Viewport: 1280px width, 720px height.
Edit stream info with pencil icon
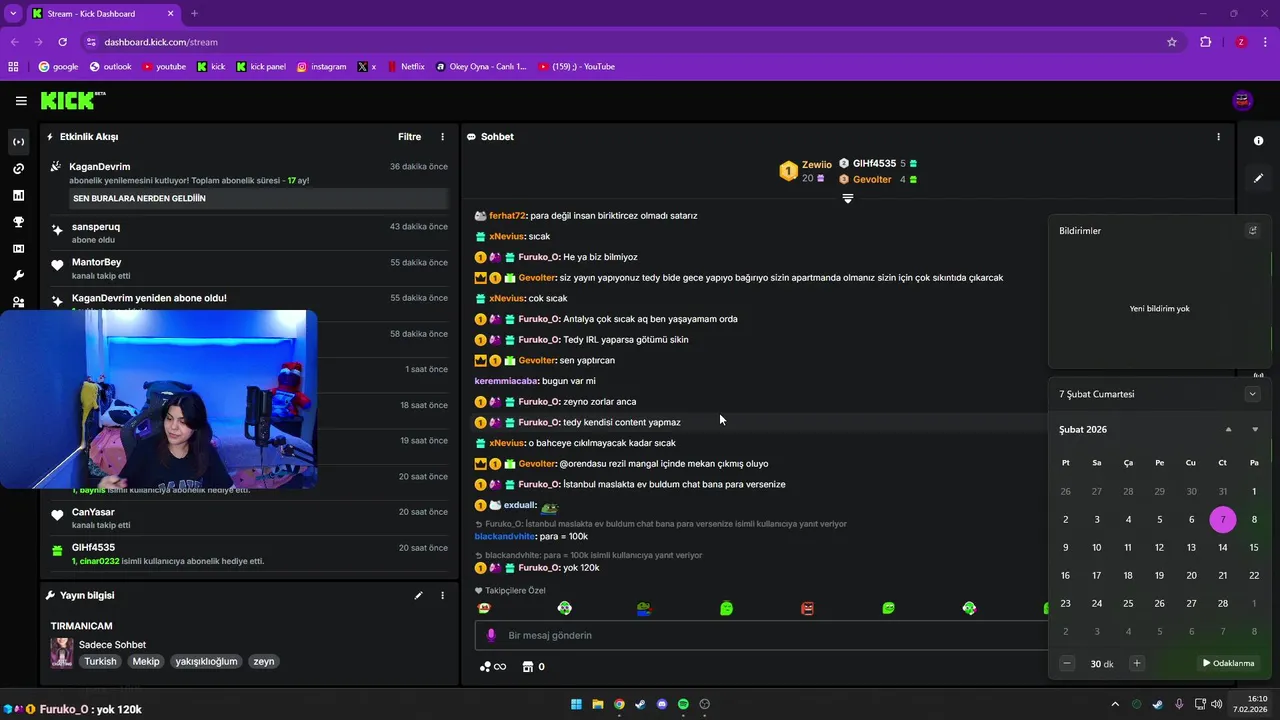click(419, 595)
